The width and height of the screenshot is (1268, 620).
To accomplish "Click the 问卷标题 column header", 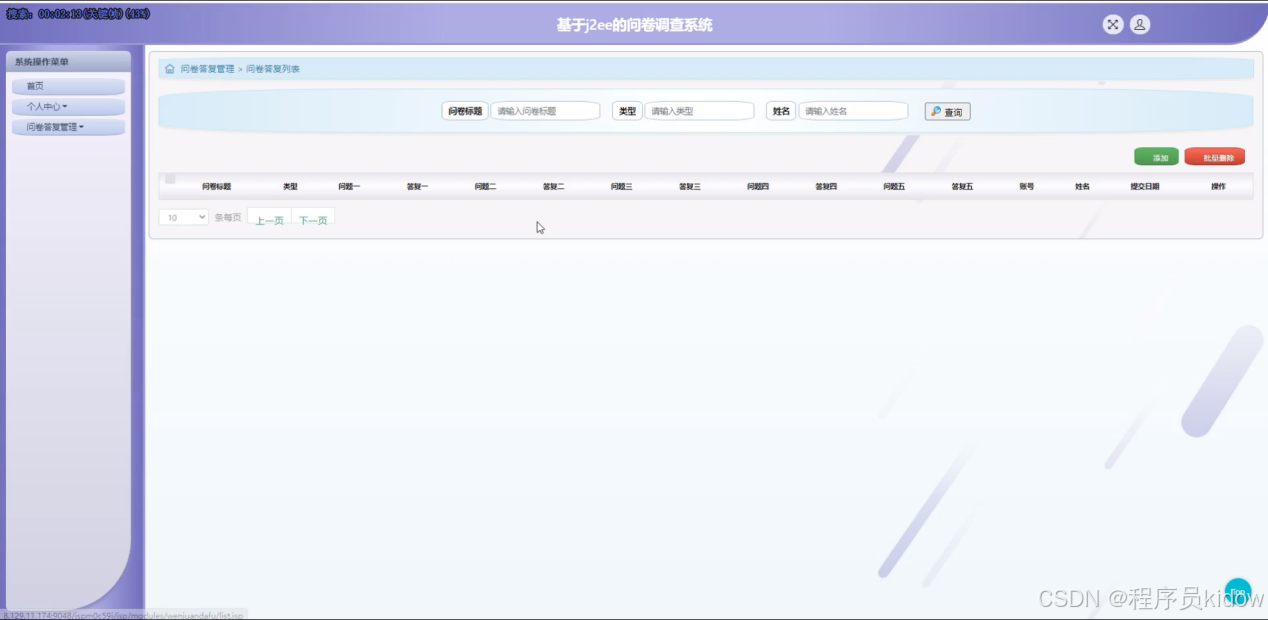I will pyautogui.click(x=216, y=187).
